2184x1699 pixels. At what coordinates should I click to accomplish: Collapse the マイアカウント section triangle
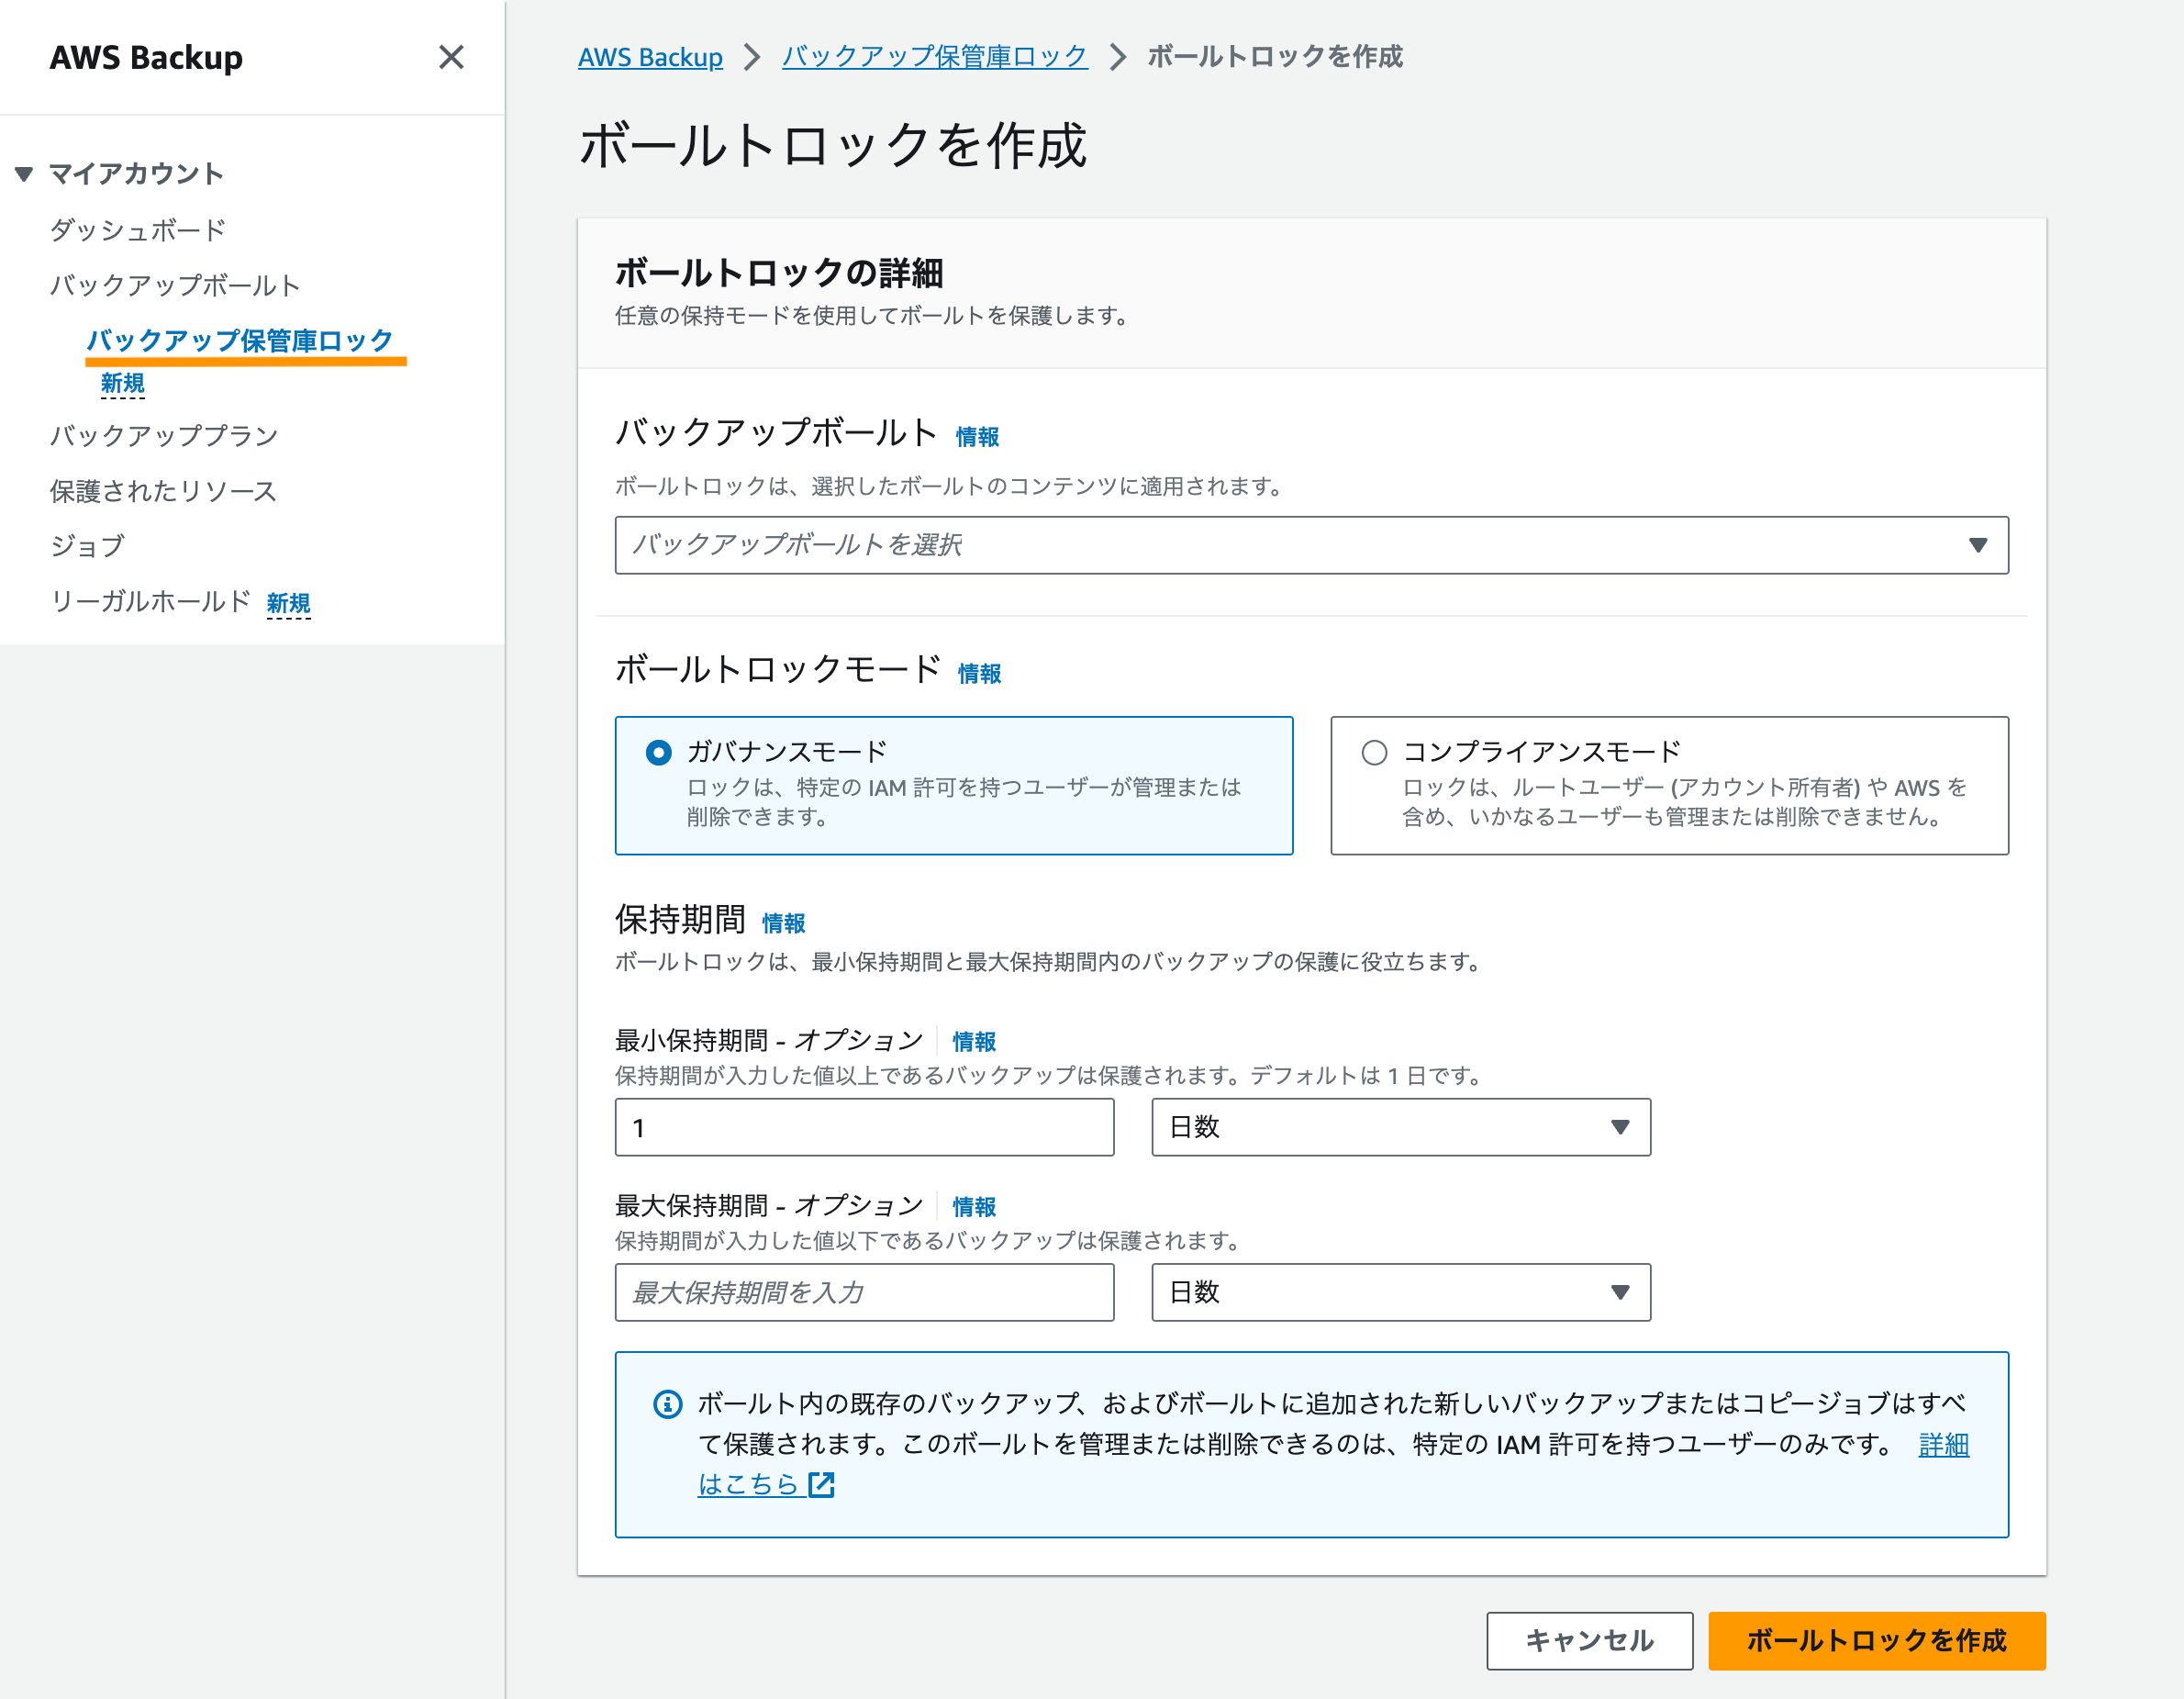pyautogui.click(x=25, y=174)
